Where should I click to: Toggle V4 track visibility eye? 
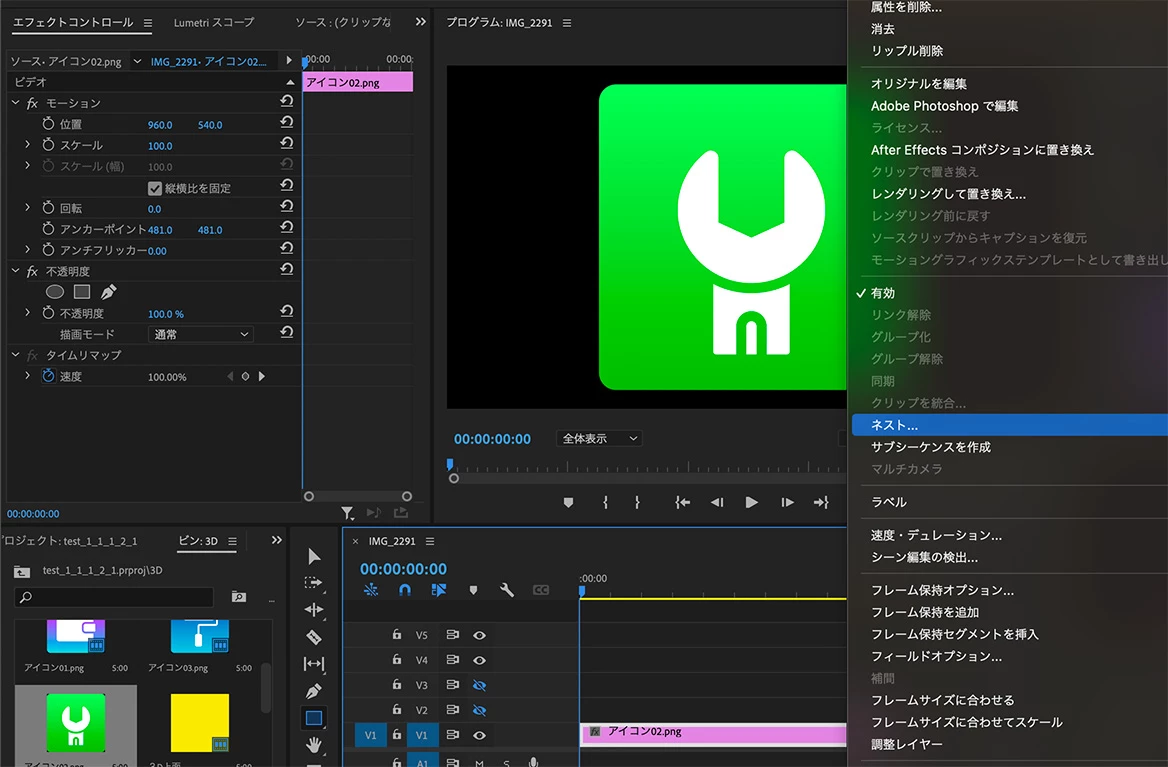(x=480, y=661)
